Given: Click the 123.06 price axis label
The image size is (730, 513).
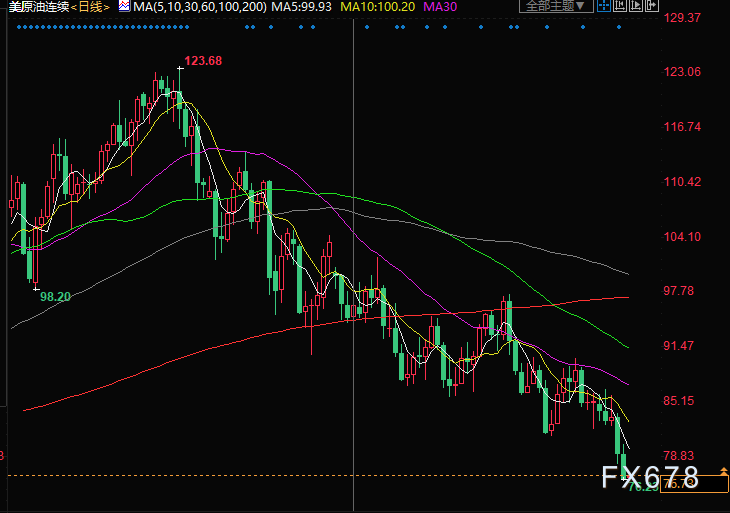Looking at the screenshot, I should pyautogui.click(x=682, y=72).
